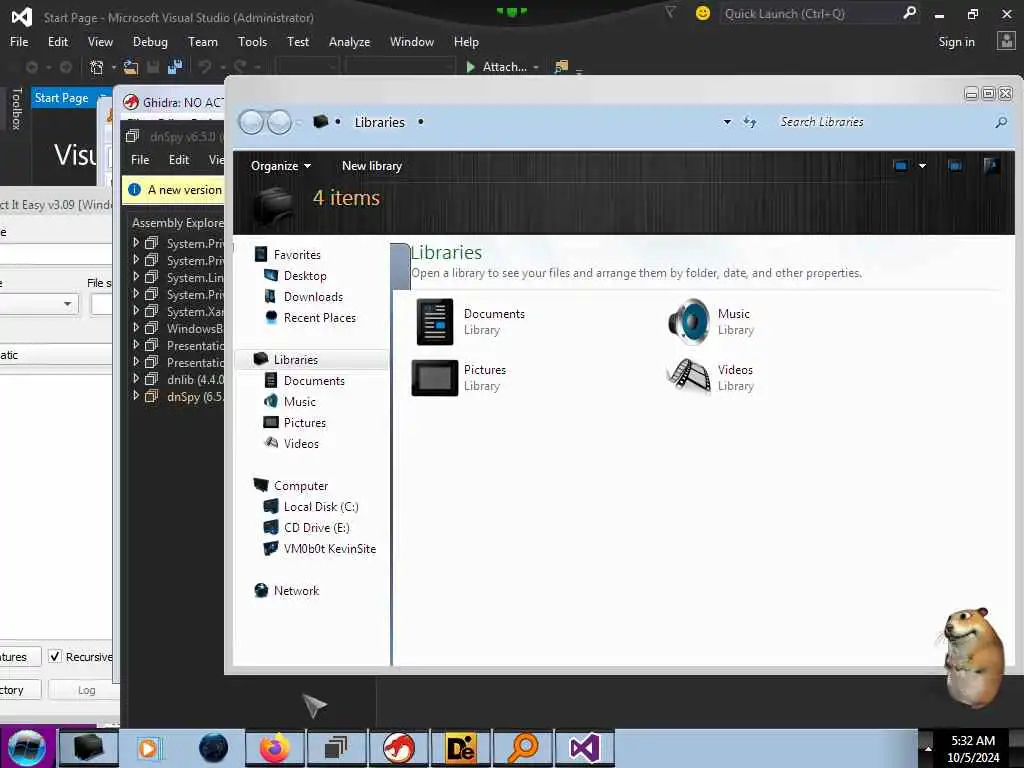Open Visual Studio Analyze menu
This screenshot has width=1024, height=768.
(x=349, y=42)
